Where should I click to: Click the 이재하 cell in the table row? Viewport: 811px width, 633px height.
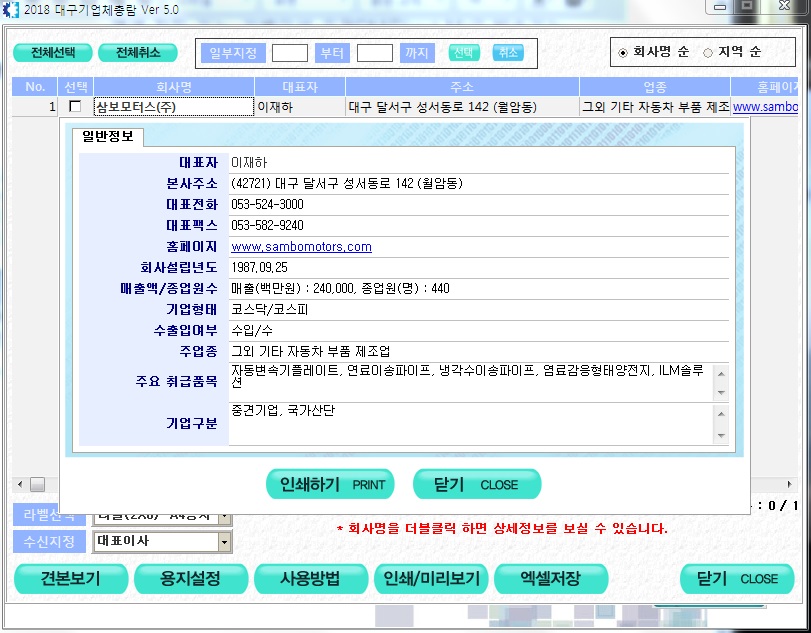point(300,107)
